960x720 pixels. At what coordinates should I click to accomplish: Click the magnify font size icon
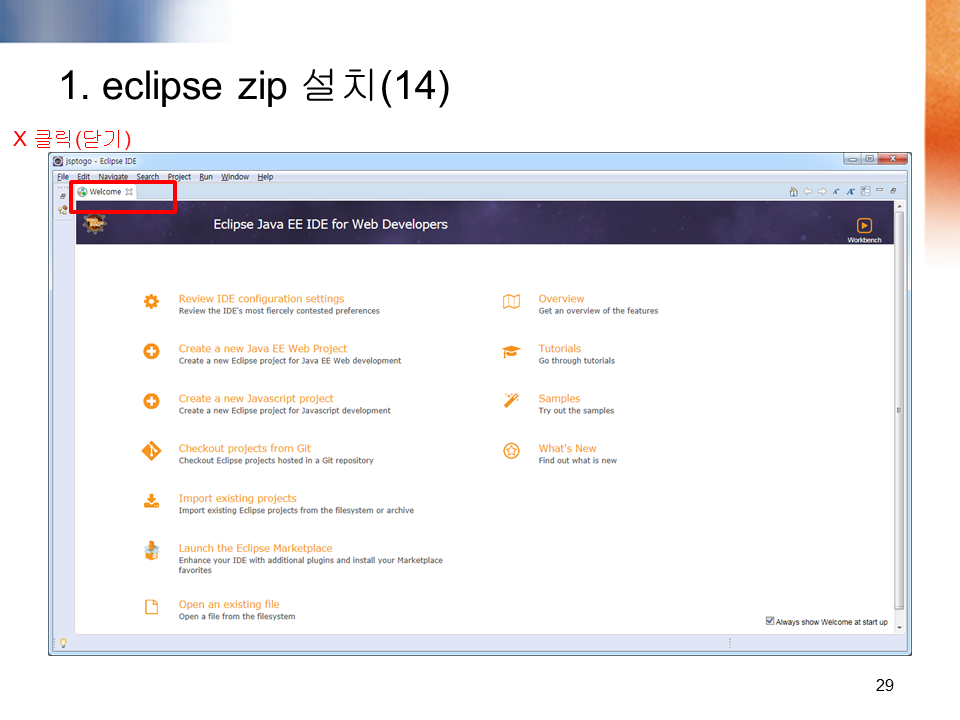tap(850, 192)
